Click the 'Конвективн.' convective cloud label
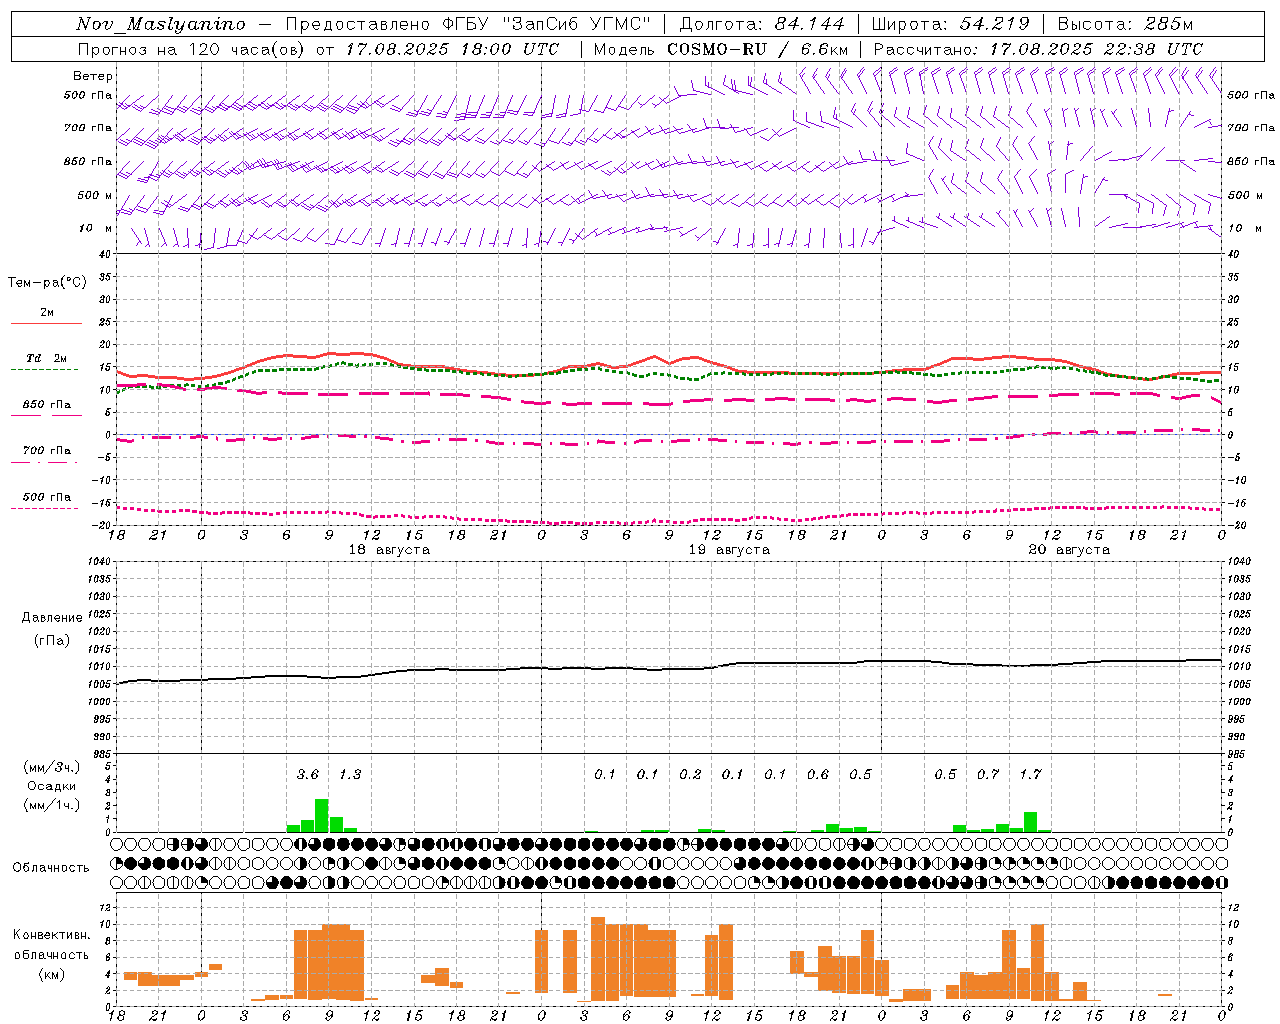Screen dimensions: 1280x1024 [x=52, y=935]
